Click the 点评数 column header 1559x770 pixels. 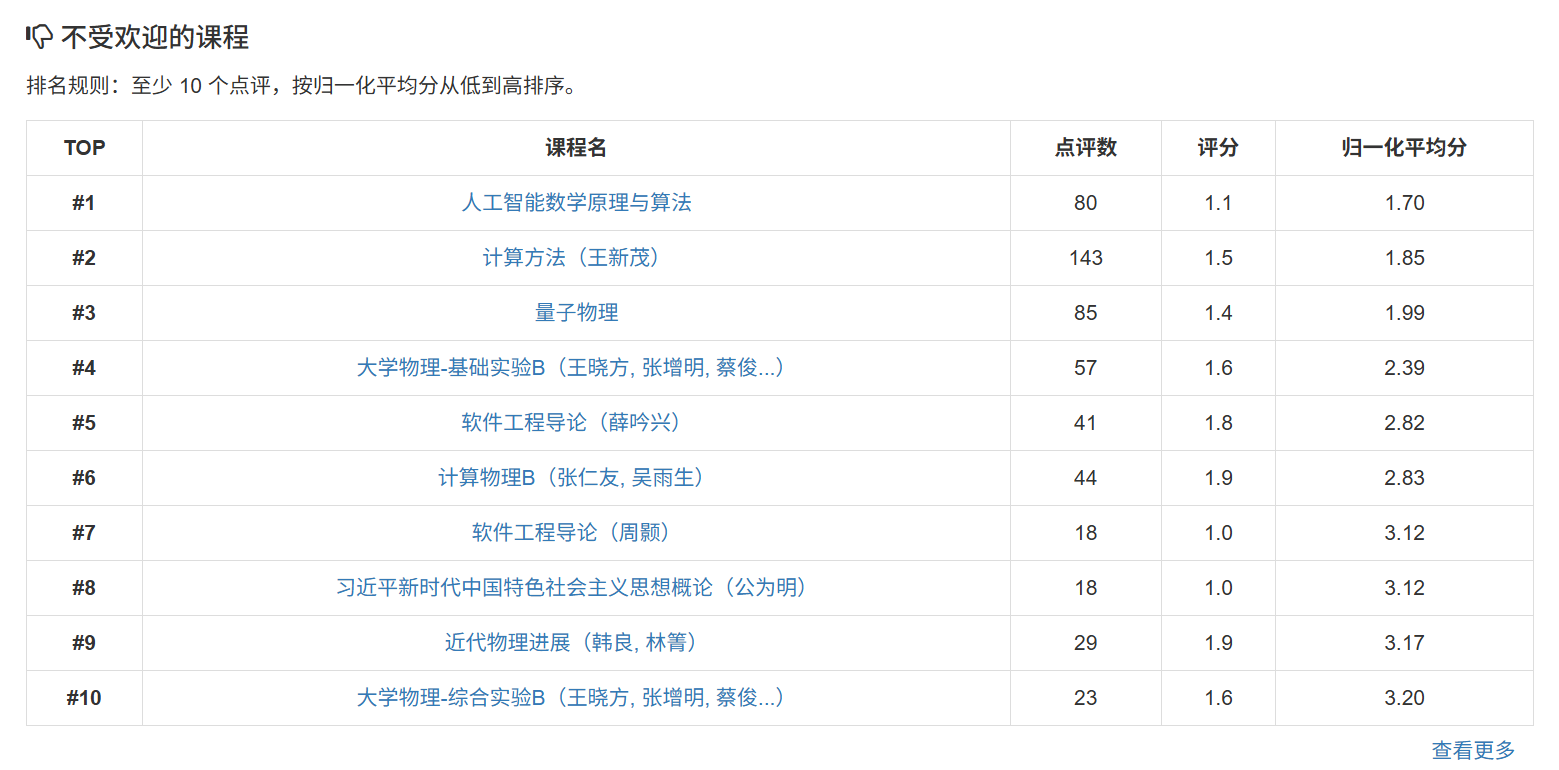coord(1085,148)
